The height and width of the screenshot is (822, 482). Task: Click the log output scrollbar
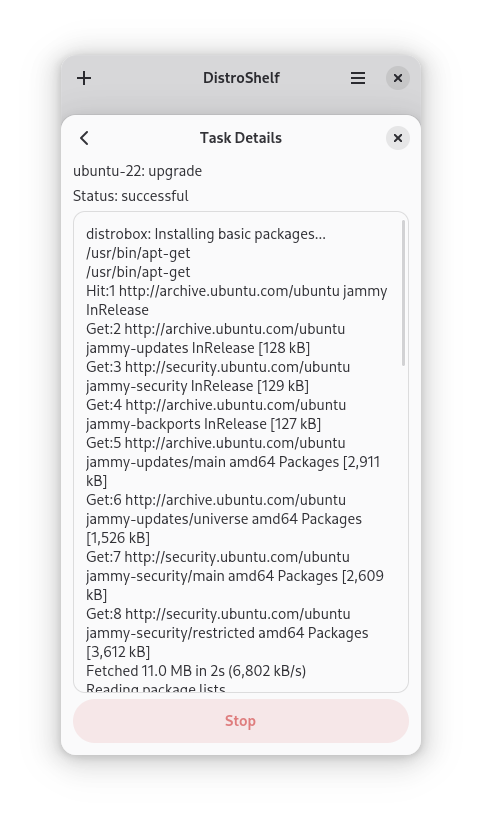click(403, 293)
